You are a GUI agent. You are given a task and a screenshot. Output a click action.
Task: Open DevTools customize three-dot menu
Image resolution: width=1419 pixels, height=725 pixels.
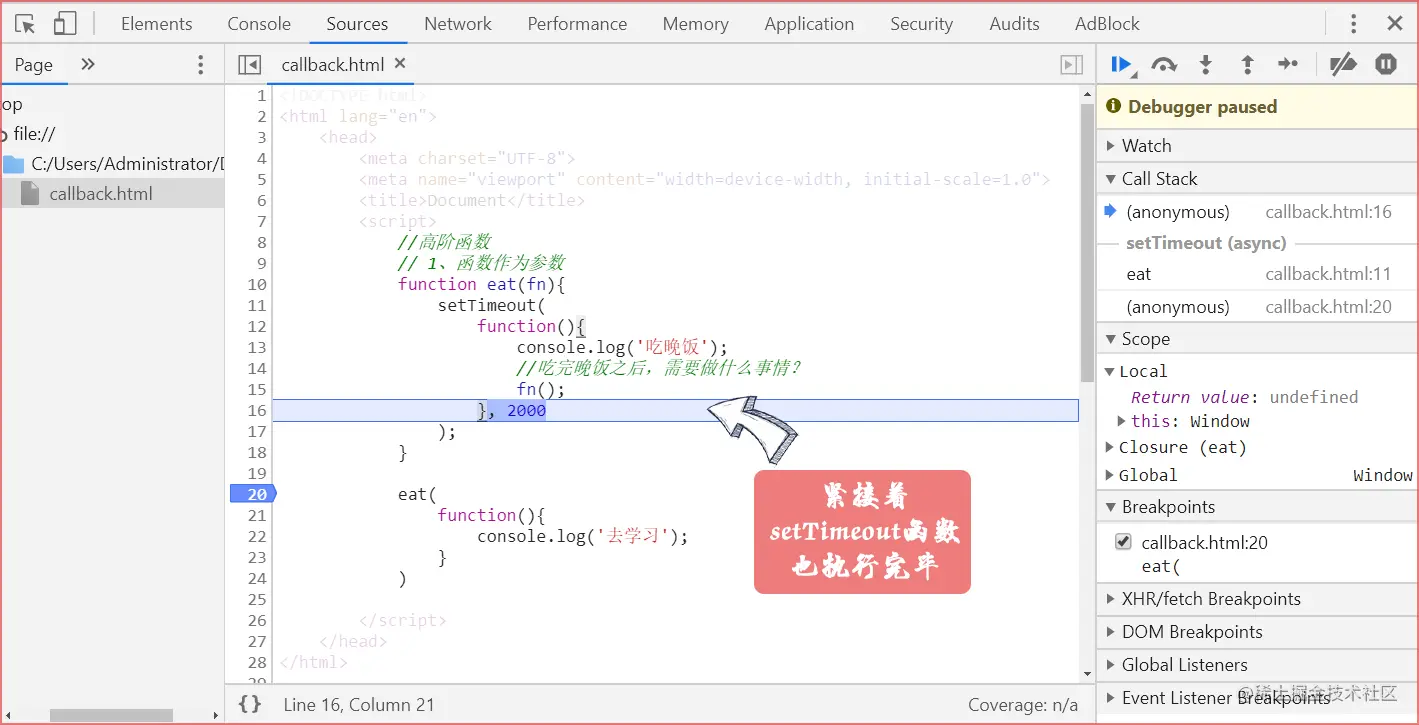click(x=1355, y=24)
